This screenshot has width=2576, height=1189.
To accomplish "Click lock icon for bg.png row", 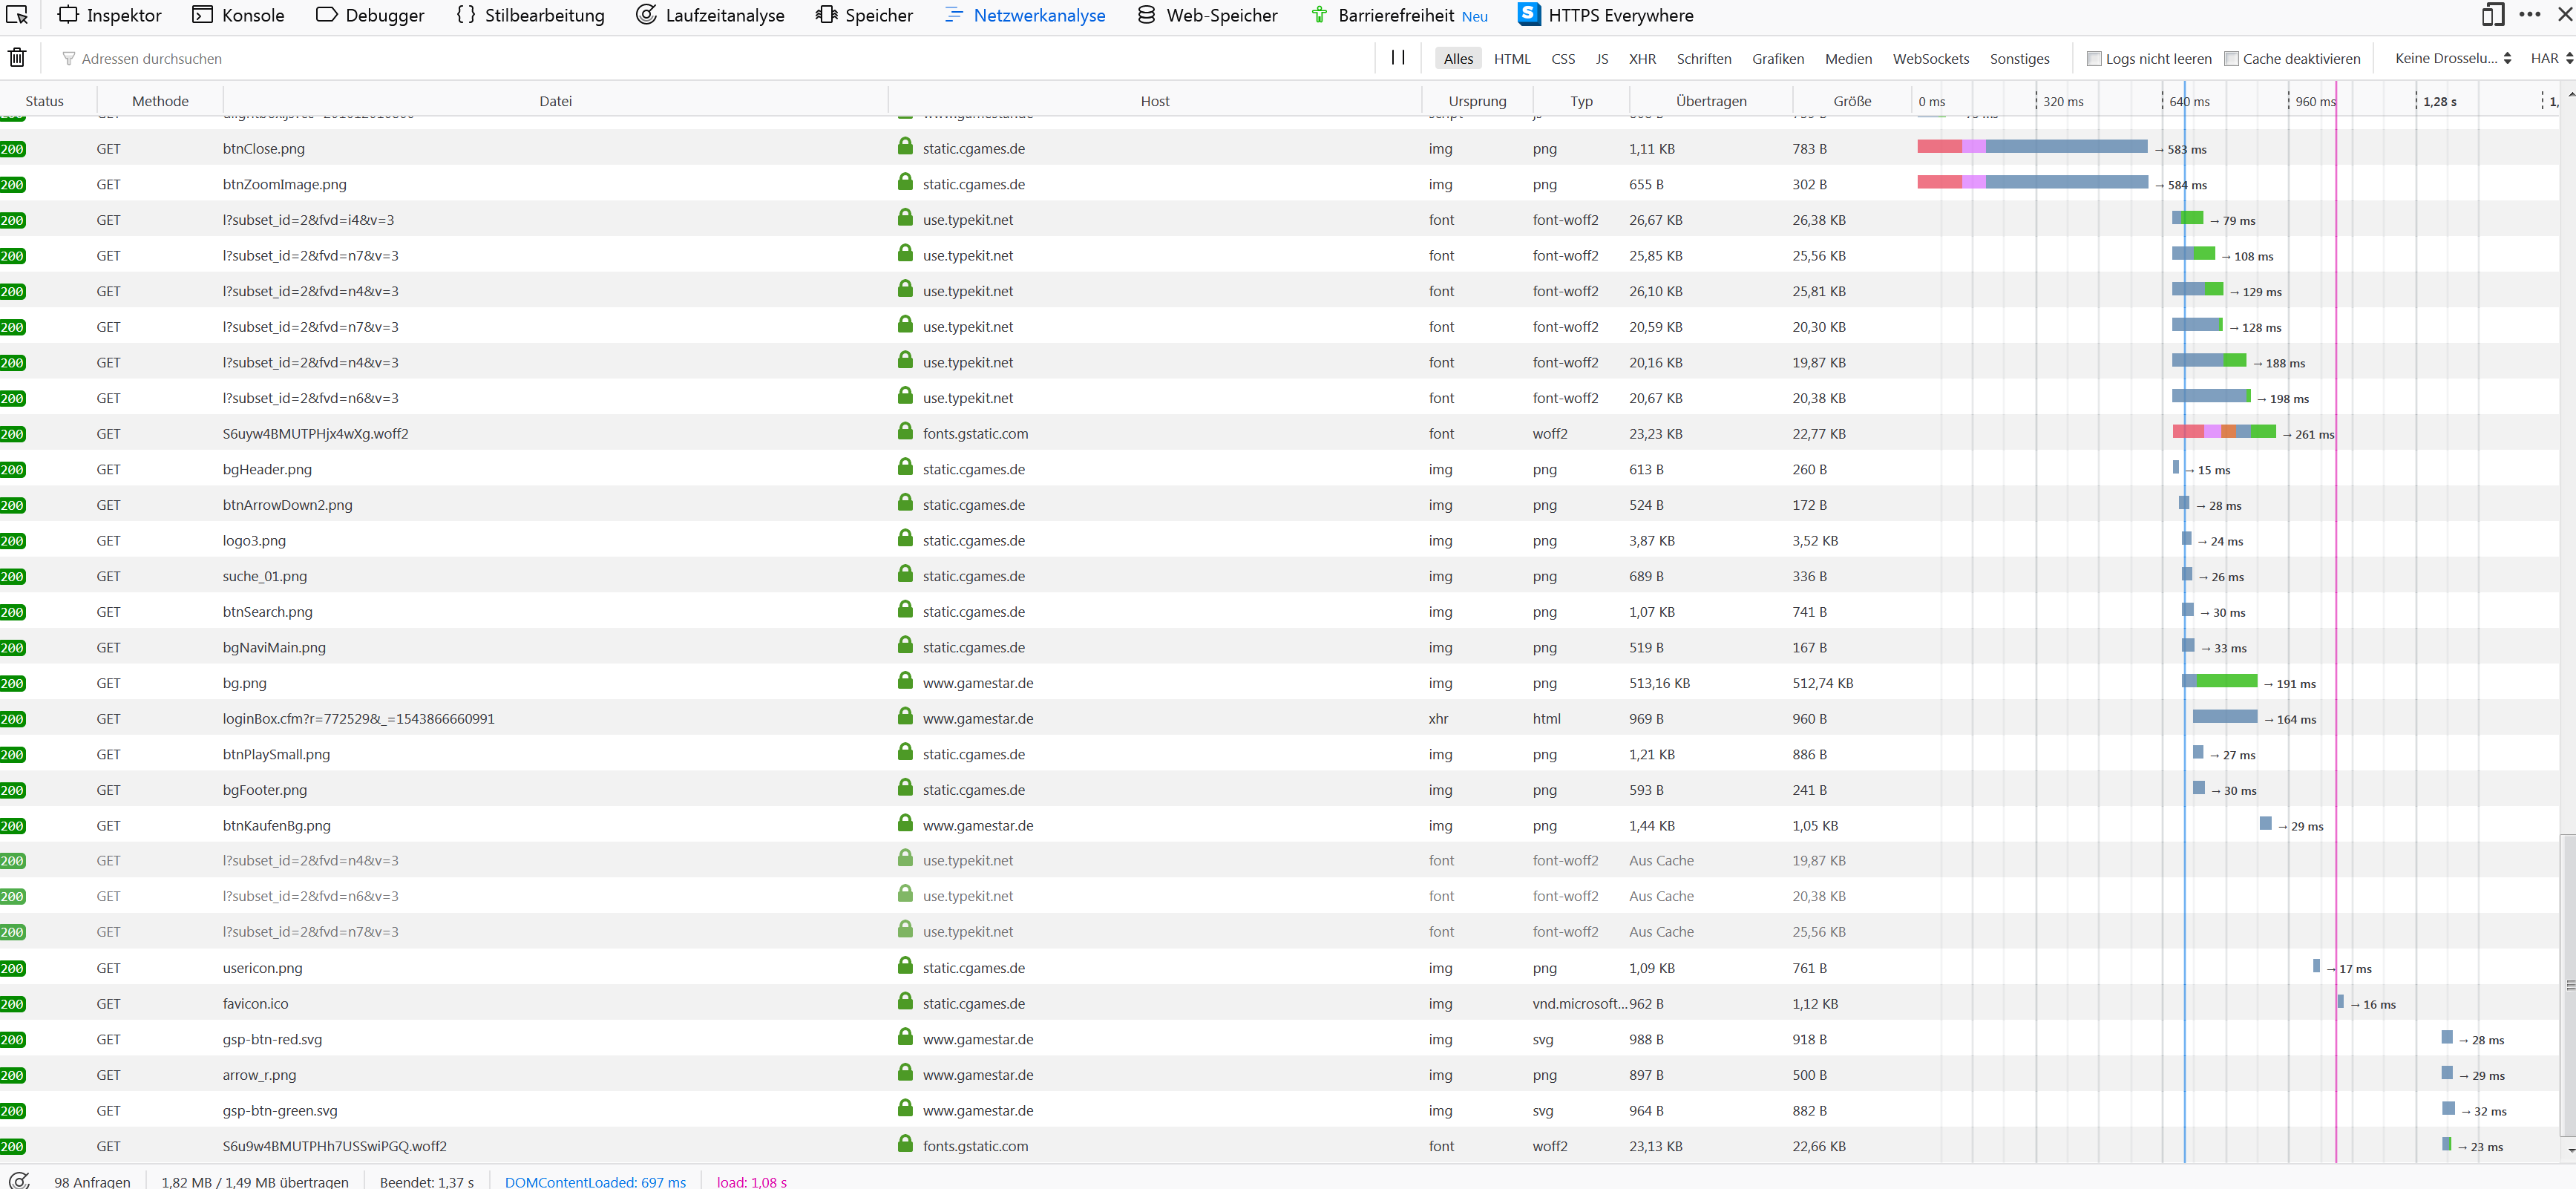I will pyautogui.click(x=905, y=682).
